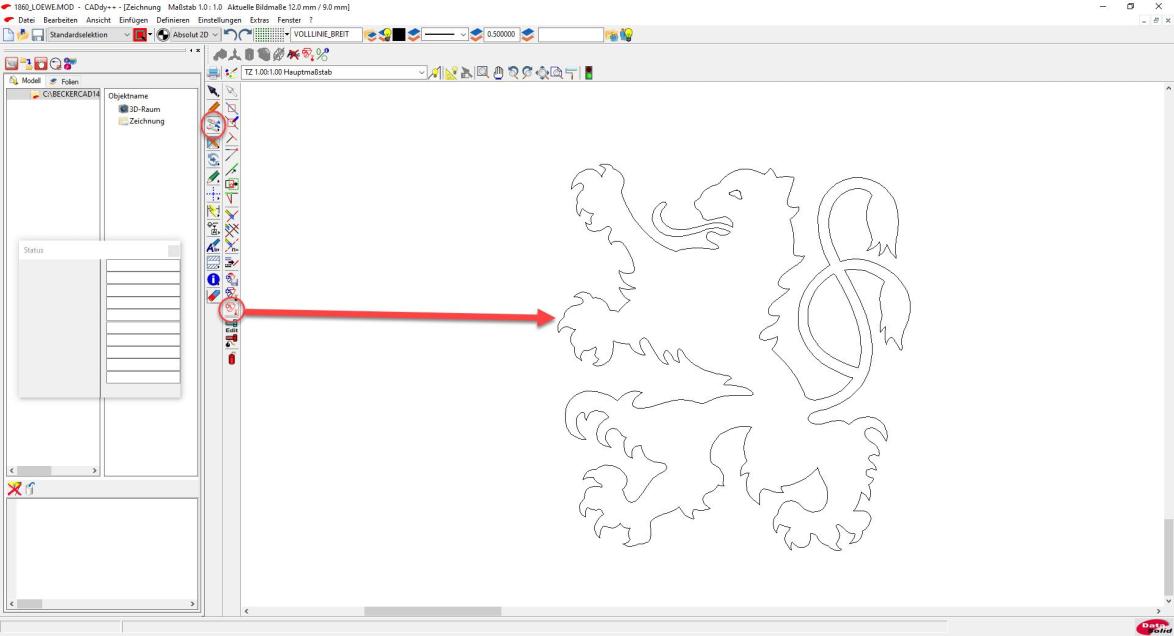Open the Extras menu
1174x636 pixels.
tap(259, 20)
